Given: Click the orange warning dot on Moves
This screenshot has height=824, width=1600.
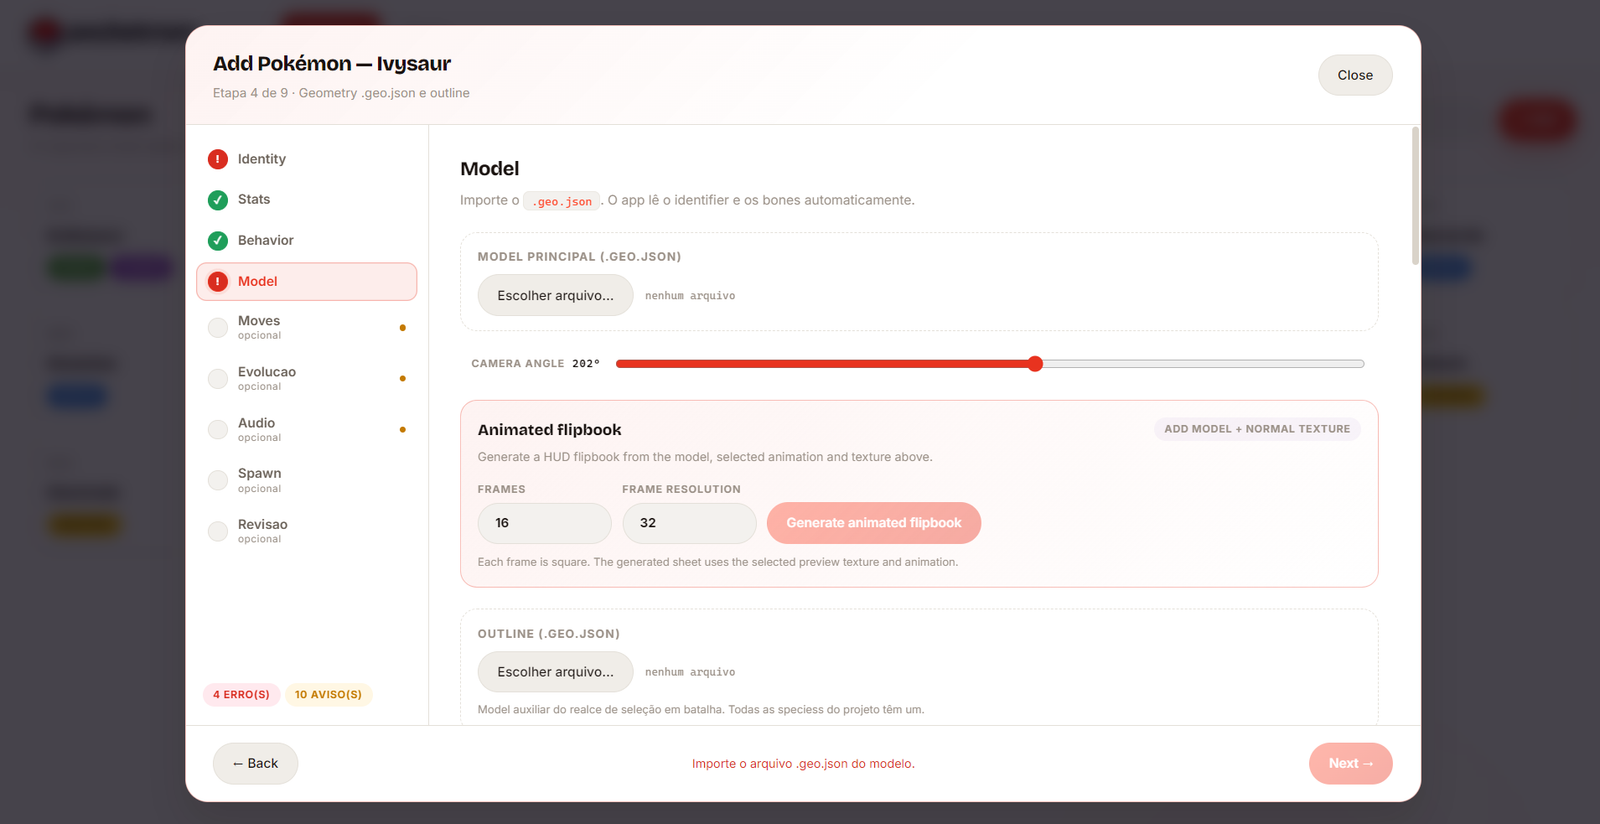Looking at the screenshot, I should pos(403,328).
